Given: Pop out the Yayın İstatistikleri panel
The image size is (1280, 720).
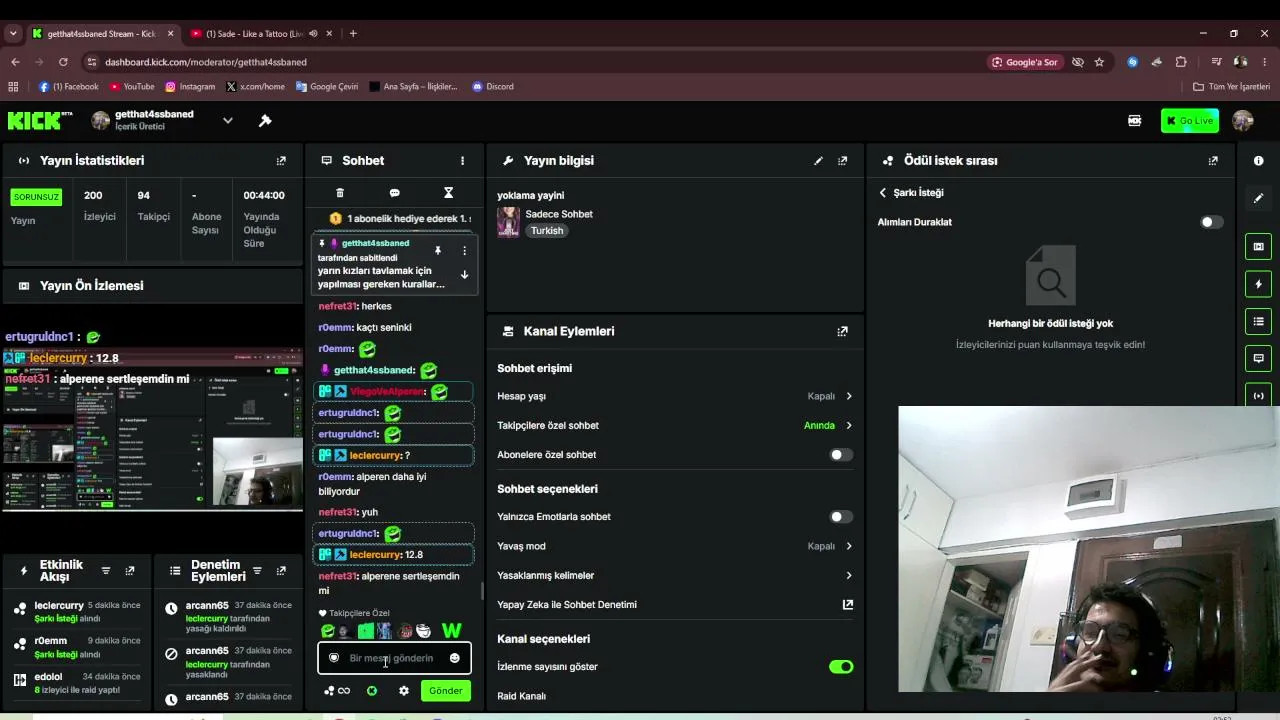Looking at the screenshot, I should 281,161.
